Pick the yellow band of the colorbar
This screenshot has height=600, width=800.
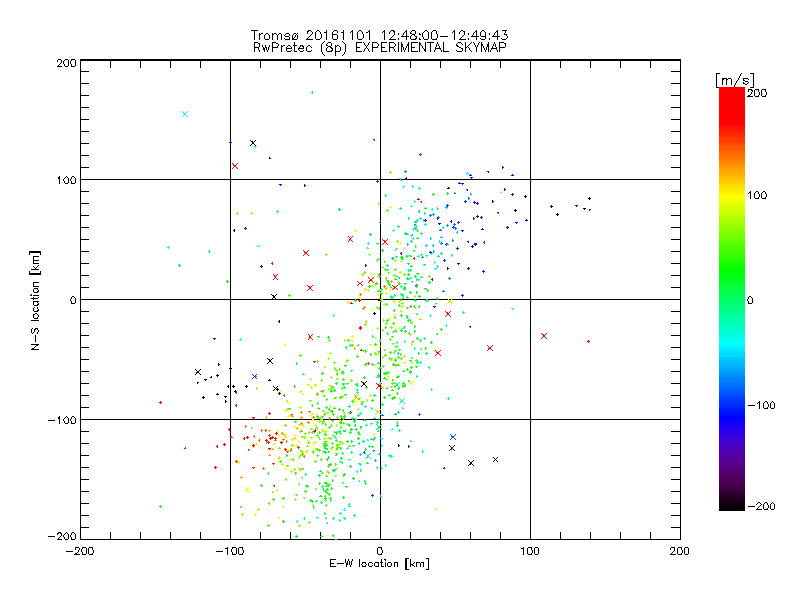click(x=732, y=195)
